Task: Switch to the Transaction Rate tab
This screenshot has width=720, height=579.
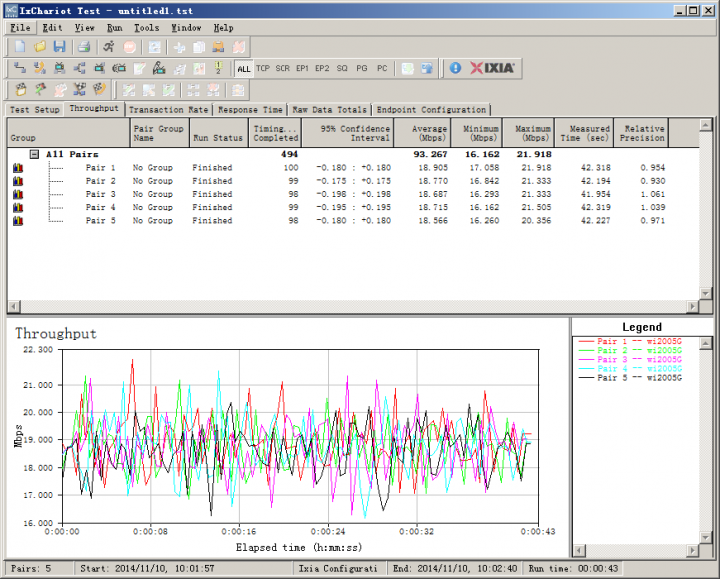Action: pos(169,110)
